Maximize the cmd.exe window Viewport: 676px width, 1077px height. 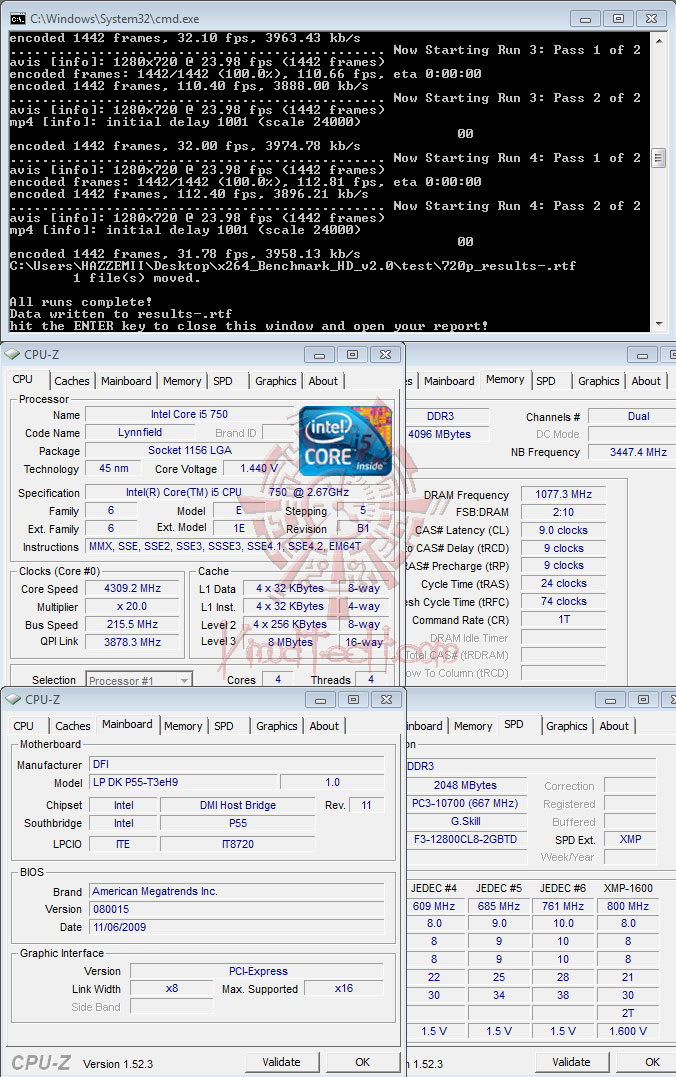pyautogui.click(x=618, y=19)
